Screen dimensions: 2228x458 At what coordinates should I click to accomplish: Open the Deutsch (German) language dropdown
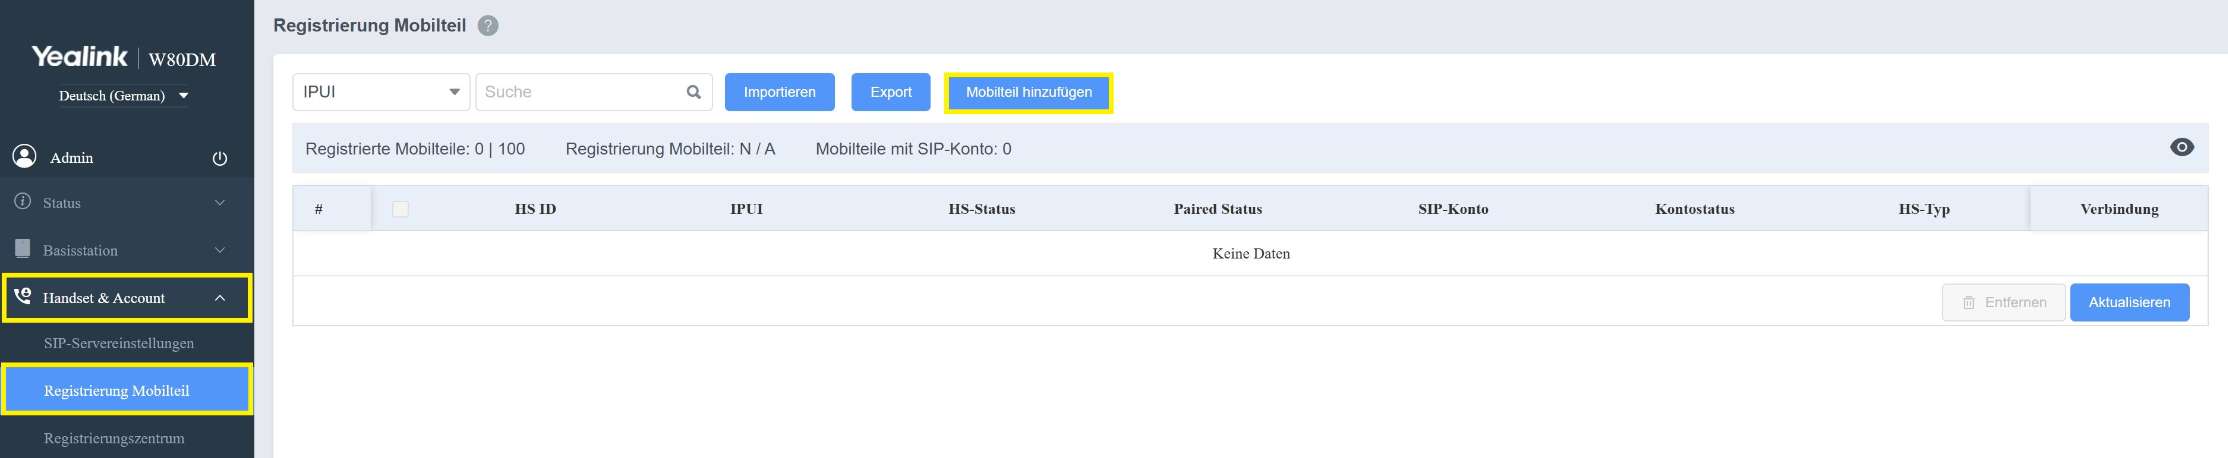point(123,96)
